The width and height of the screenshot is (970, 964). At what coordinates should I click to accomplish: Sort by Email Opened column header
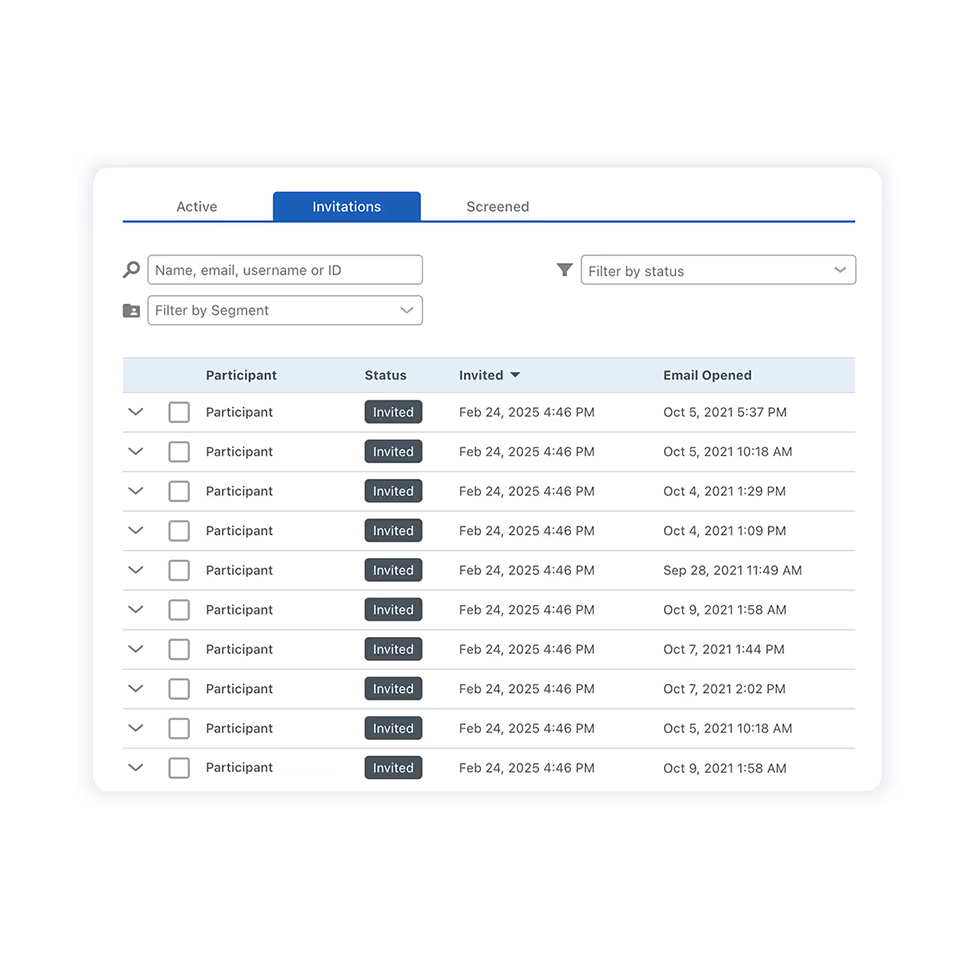[707, 375]
